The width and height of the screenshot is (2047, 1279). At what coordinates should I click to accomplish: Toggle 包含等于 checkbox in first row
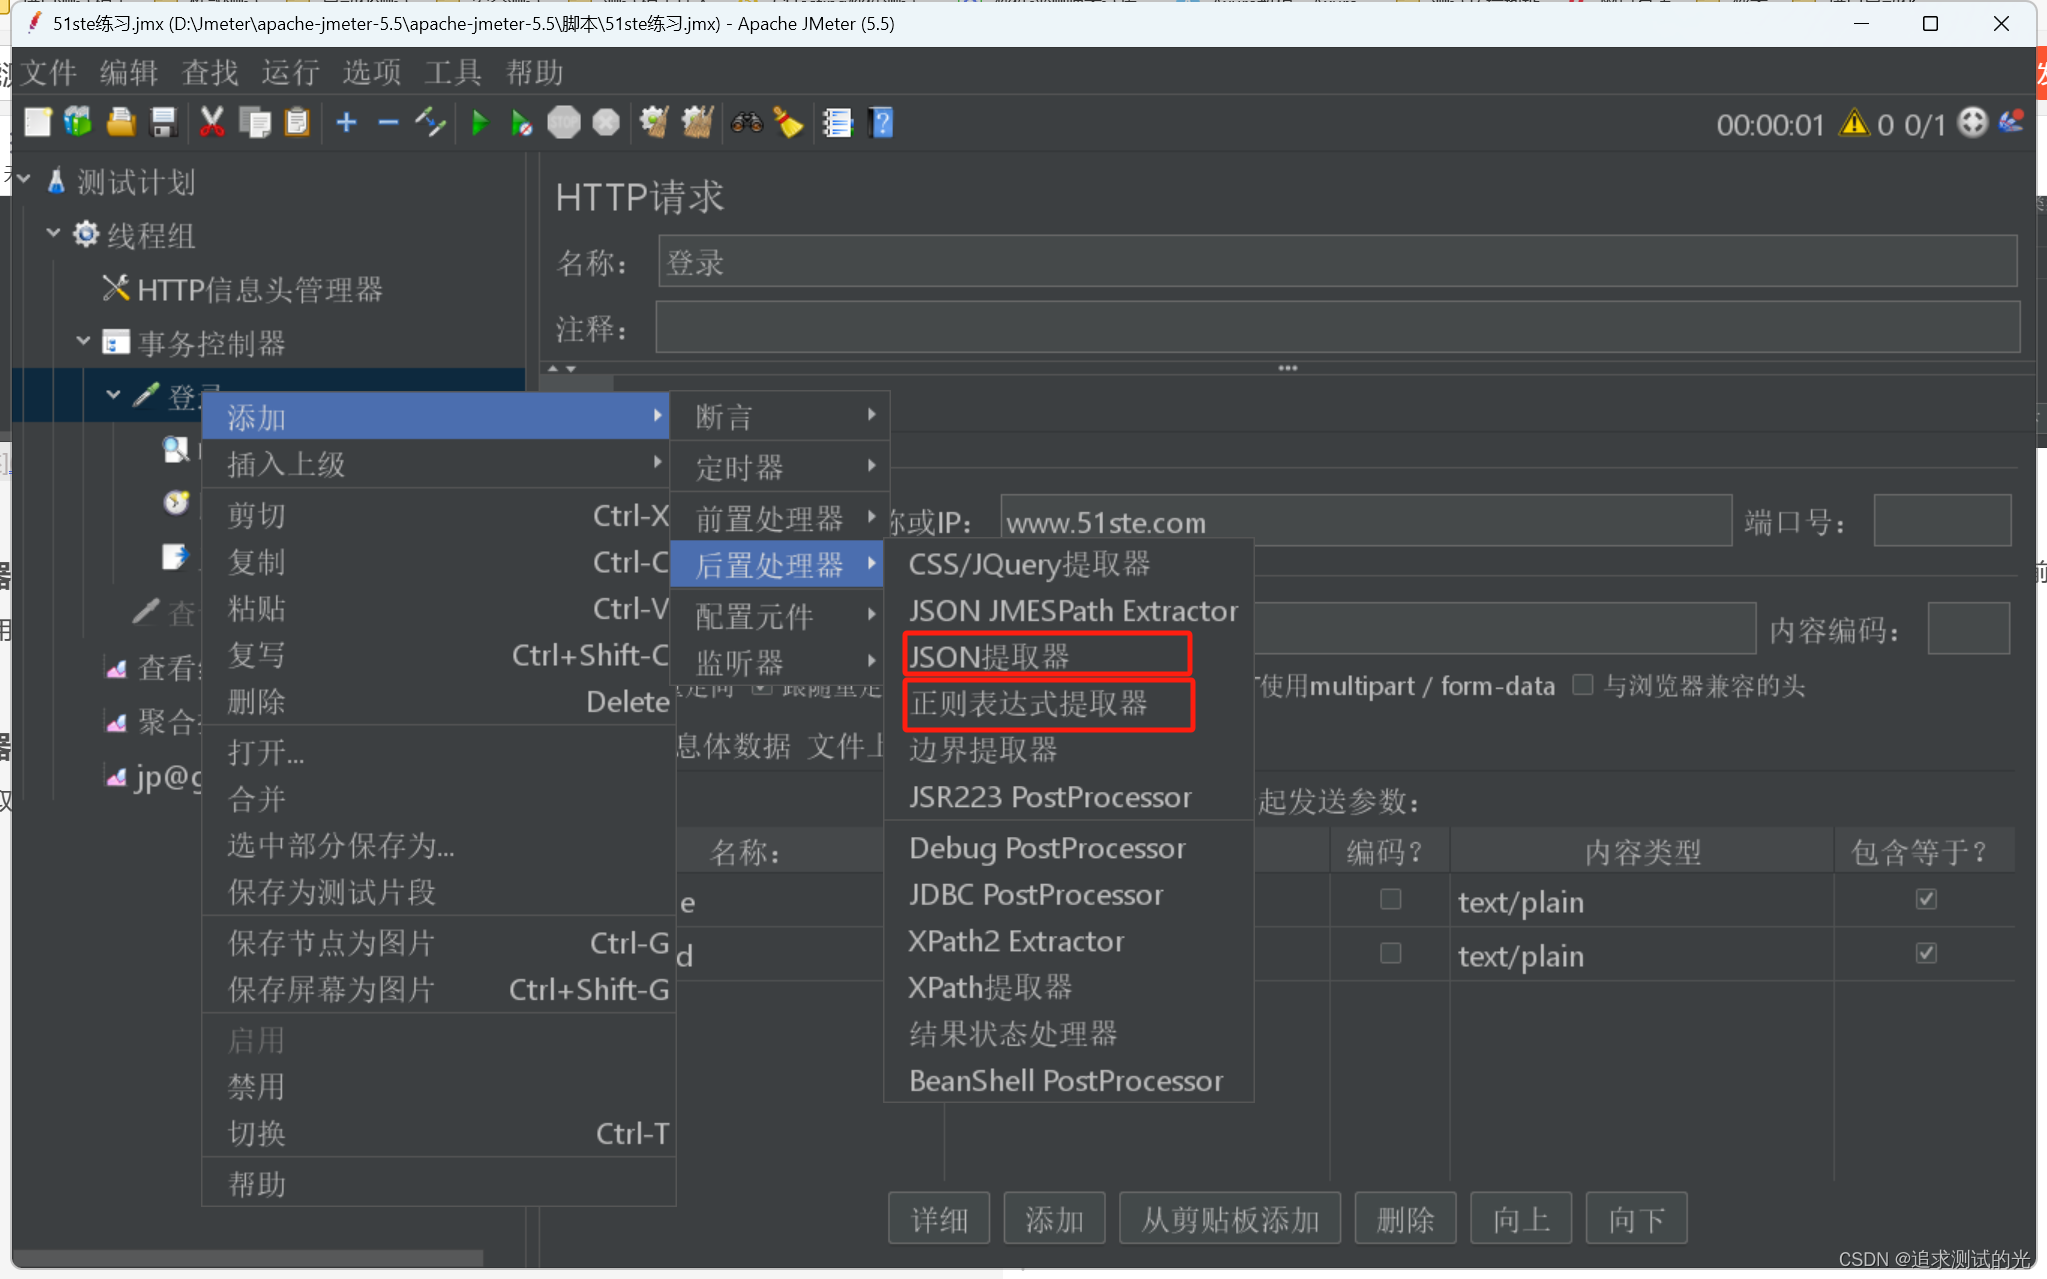pyautogui.click(x=1926, y=900)
